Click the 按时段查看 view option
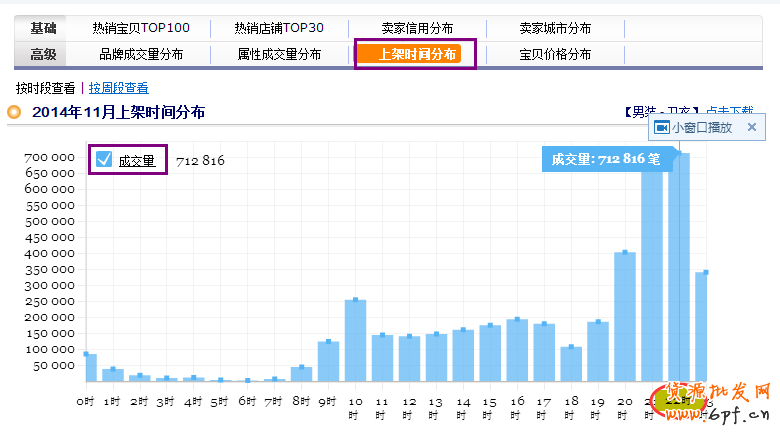Screen dimensions: 780x436 point(45,88)
